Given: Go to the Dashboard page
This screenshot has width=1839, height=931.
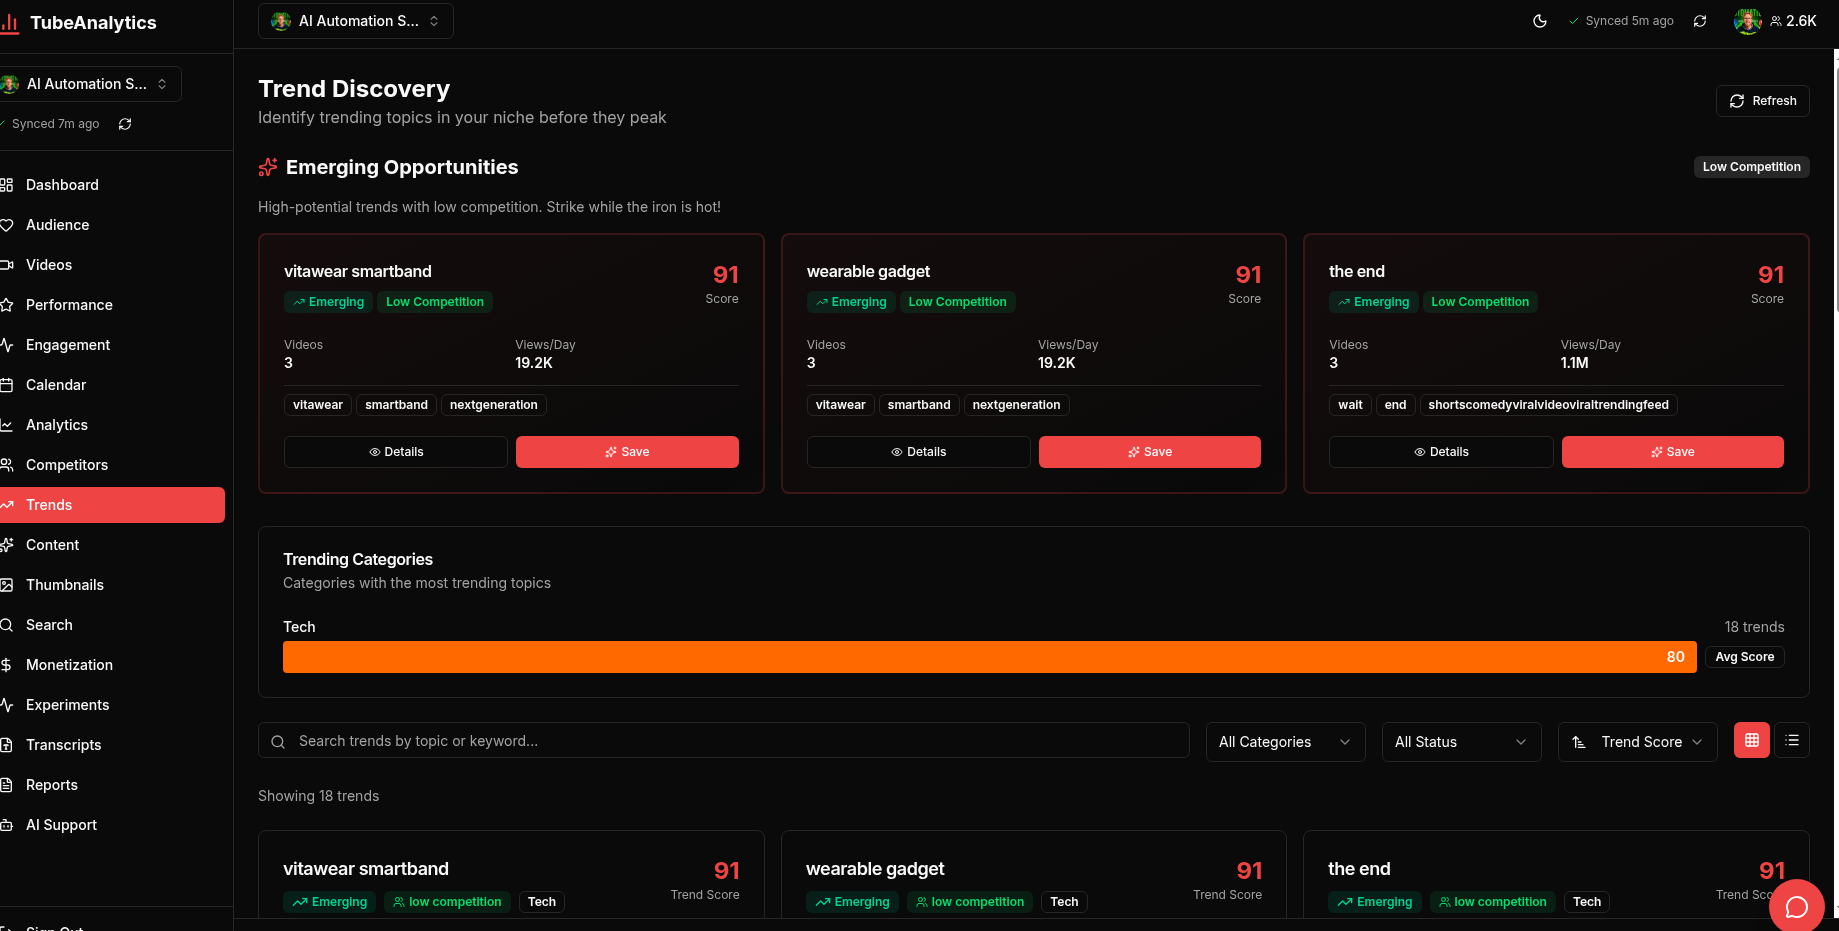Looking at the screenshot, I should 62,184.
